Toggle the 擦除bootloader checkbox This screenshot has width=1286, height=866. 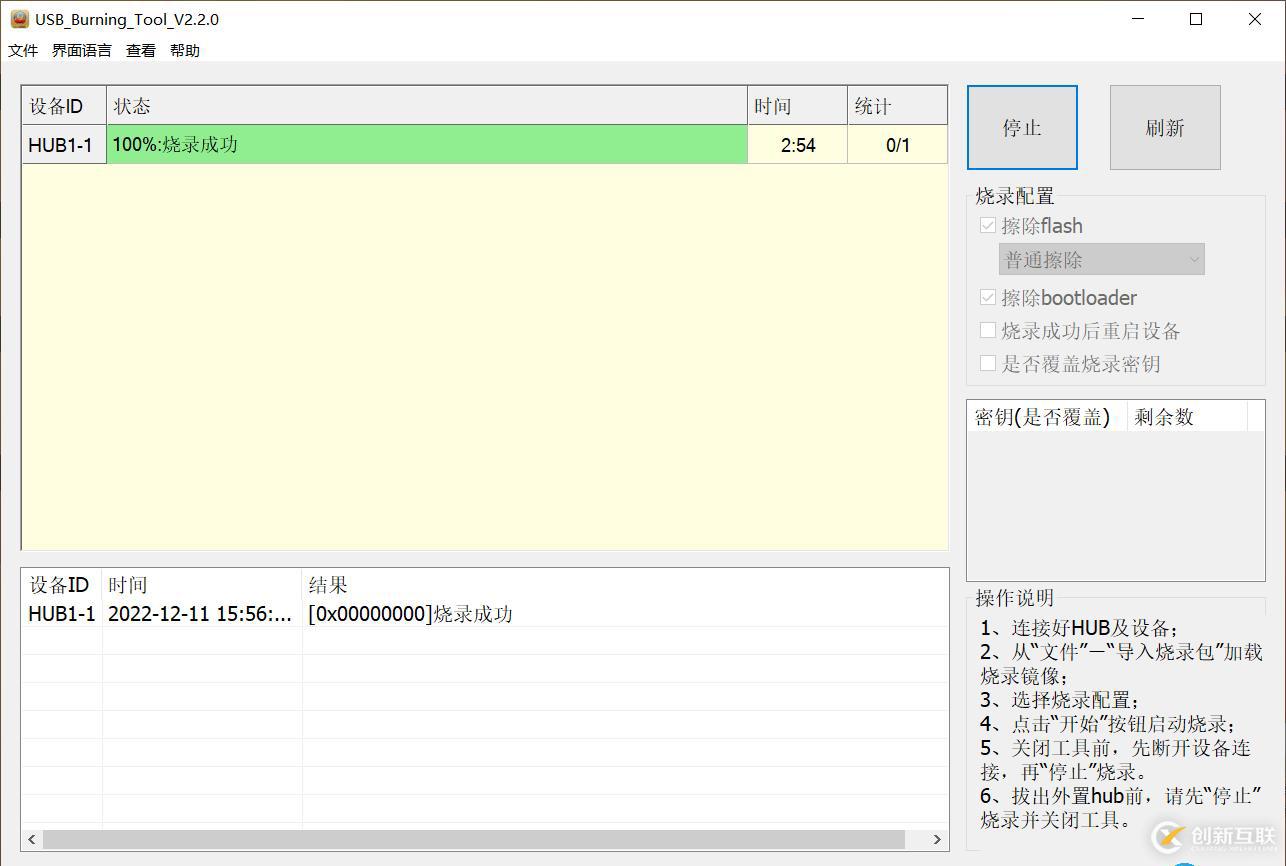click(988, 298)
